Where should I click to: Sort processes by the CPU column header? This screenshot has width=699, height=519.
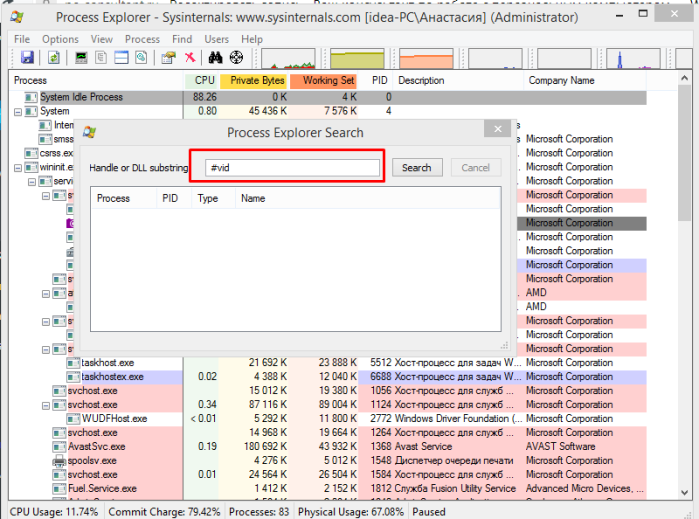coord(201,81)
